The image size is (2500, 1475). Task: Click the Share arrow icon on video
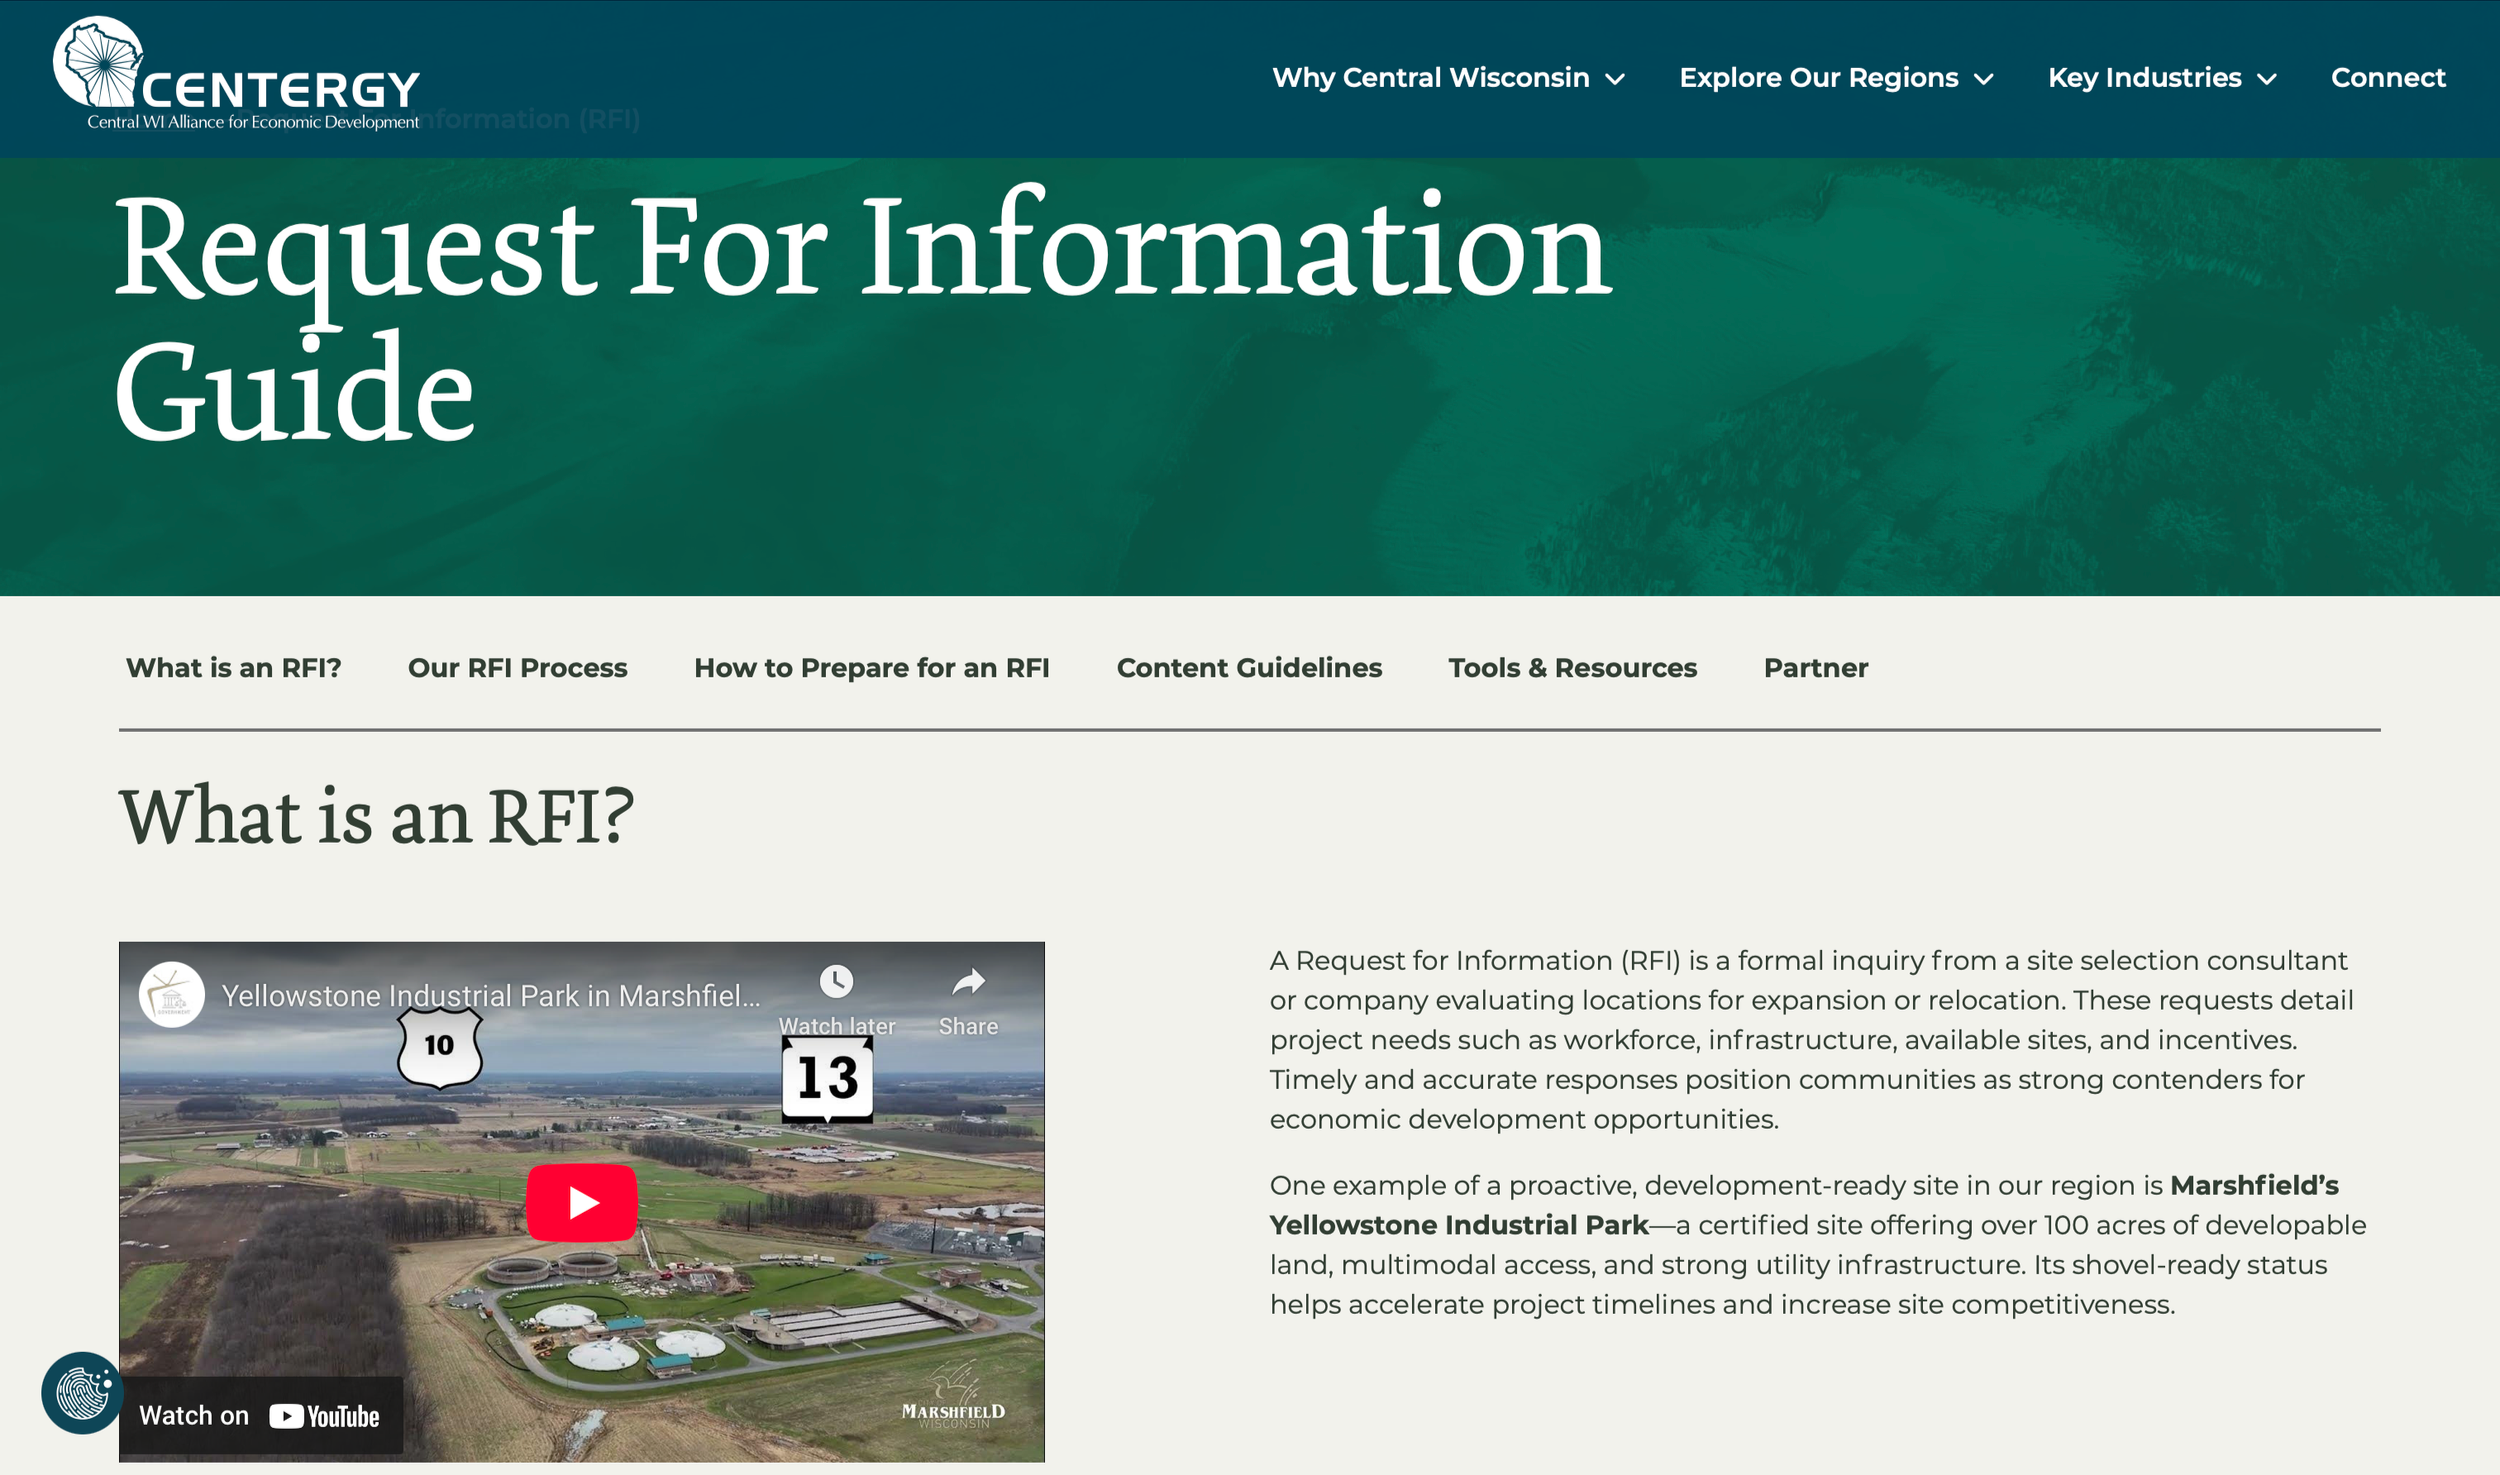[967, 983]
